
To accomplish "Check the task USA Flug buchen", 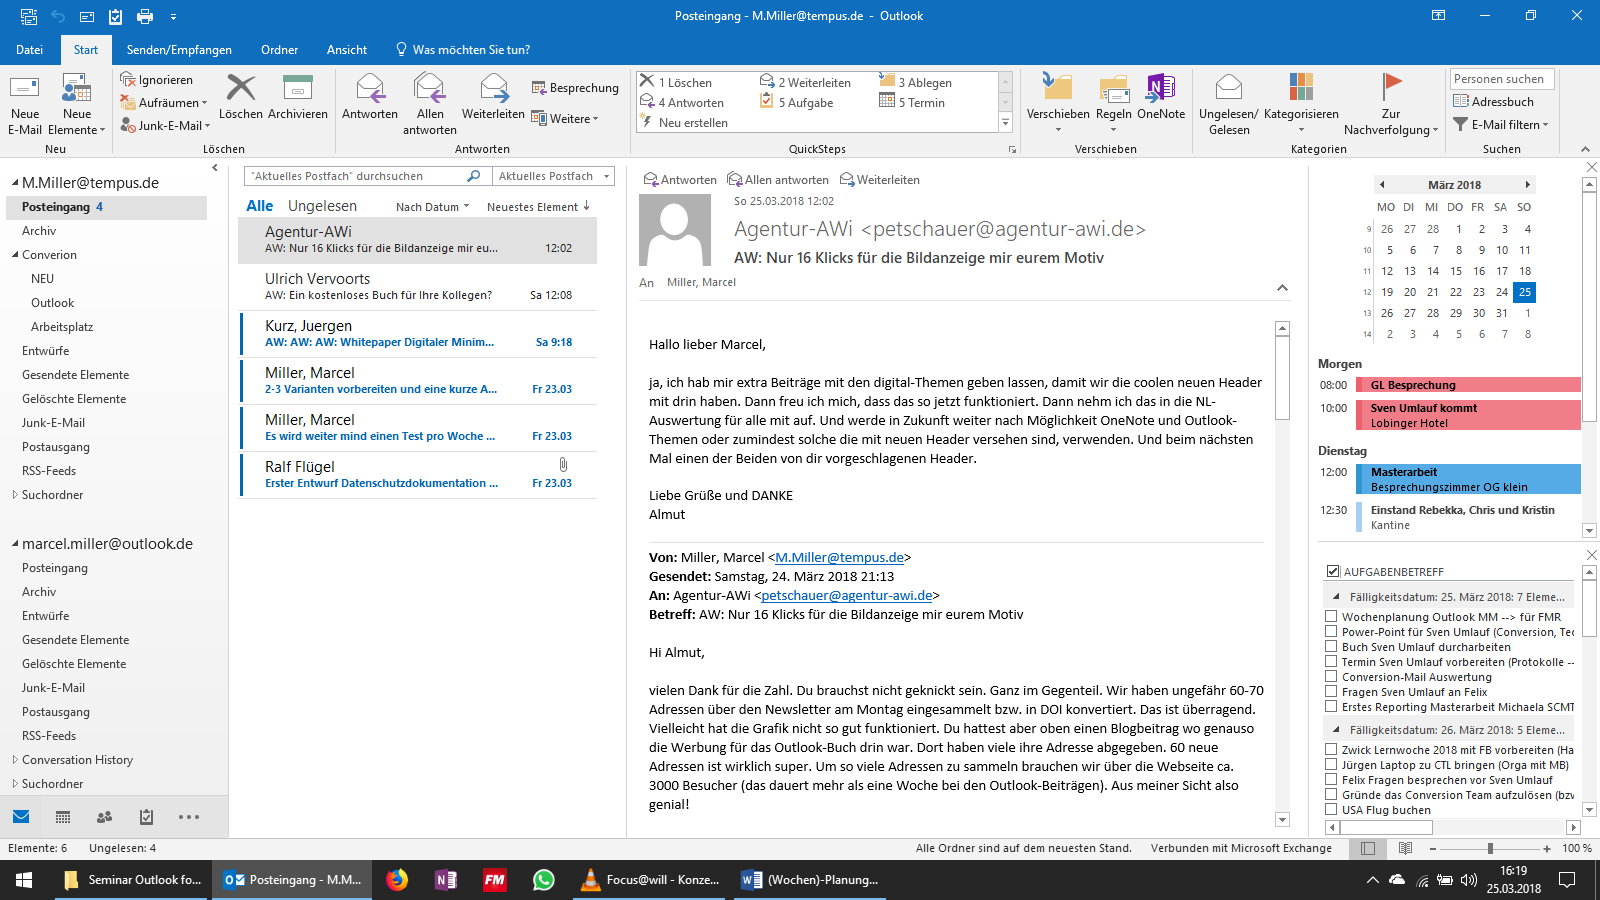I will click(x=1331, y=810).
